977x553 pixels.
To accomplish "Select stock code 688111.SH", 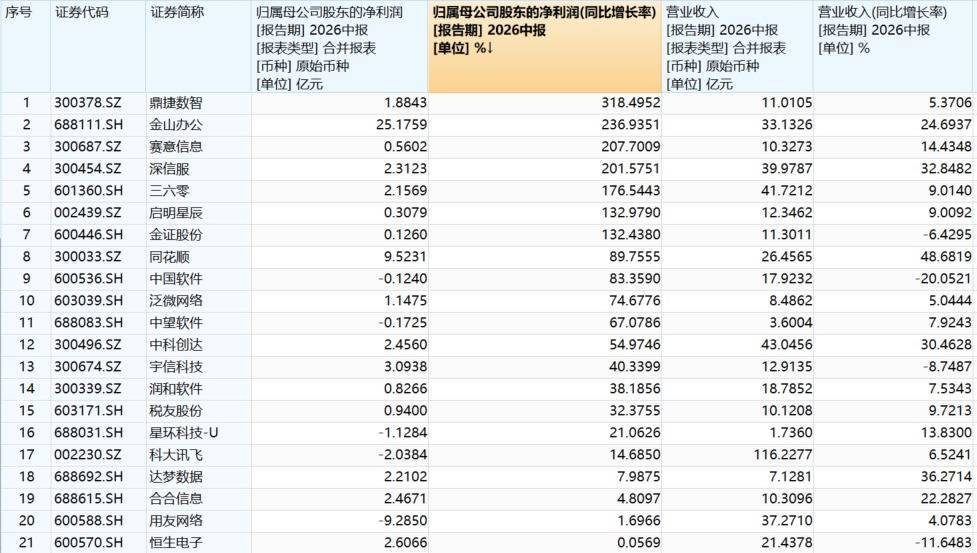I will pos(88,125).
